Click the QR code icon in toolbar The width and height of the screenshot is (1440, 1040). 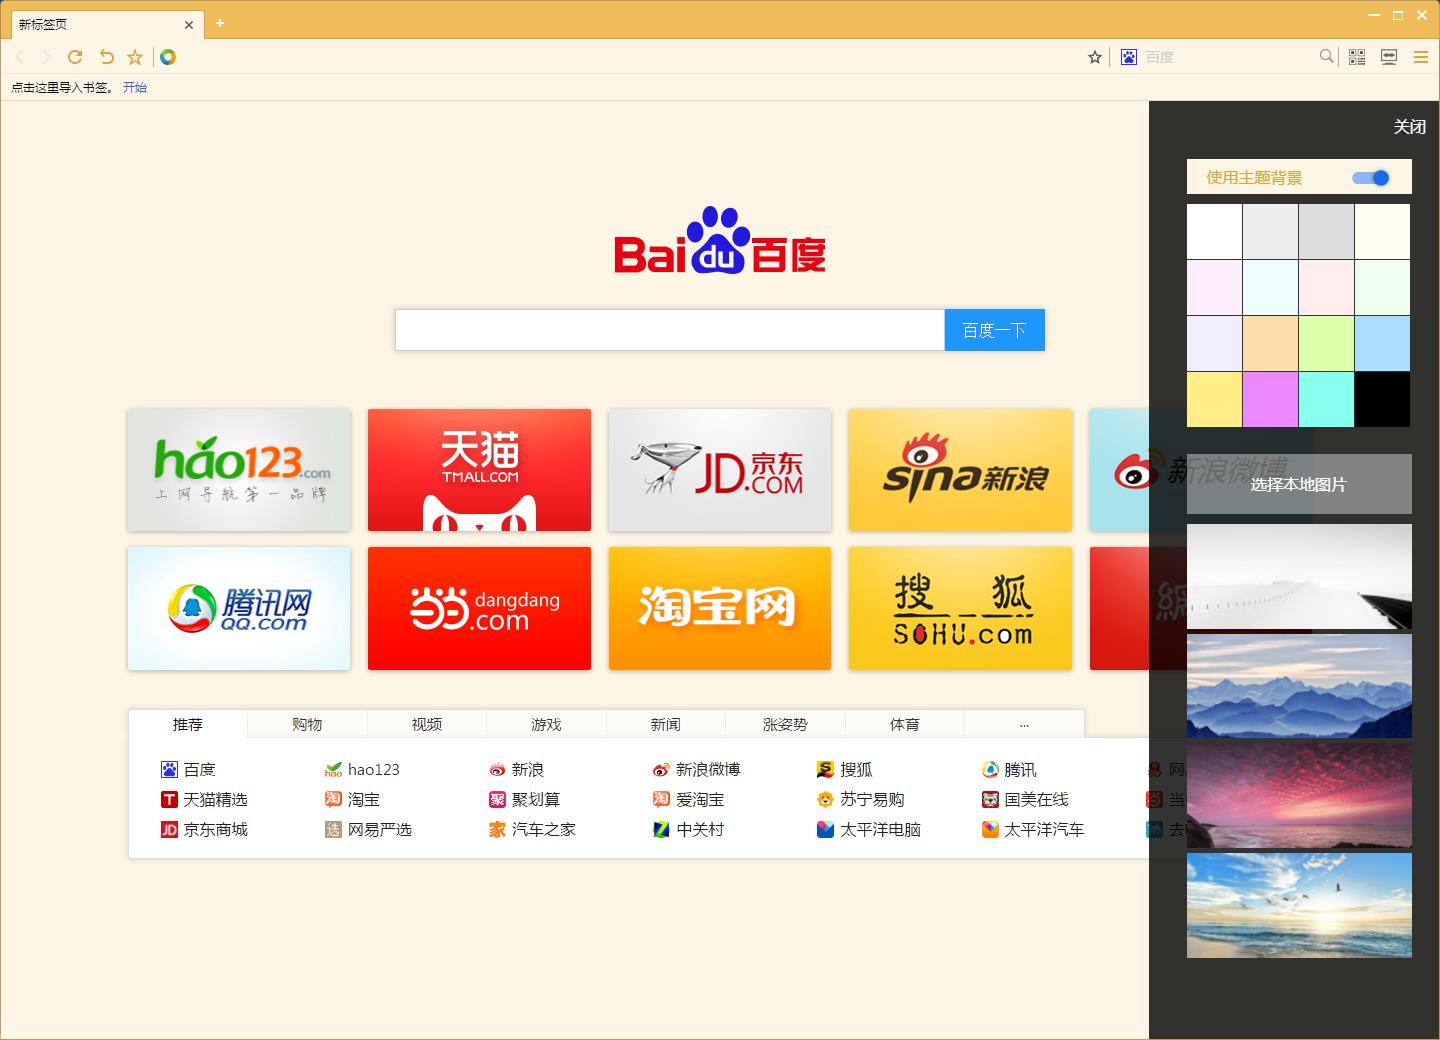tap(1357, 57)
